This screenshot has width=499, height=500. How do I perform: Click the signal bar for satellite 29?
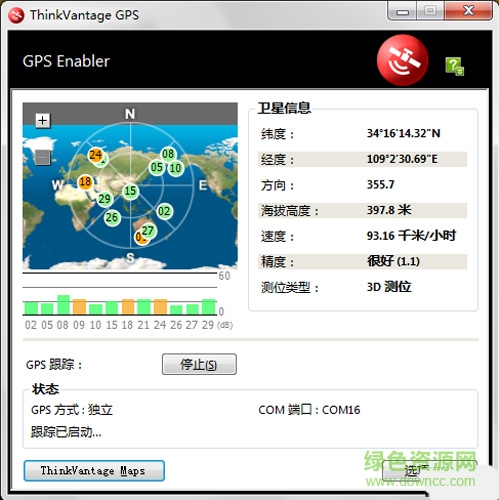(x=209, y=307)
